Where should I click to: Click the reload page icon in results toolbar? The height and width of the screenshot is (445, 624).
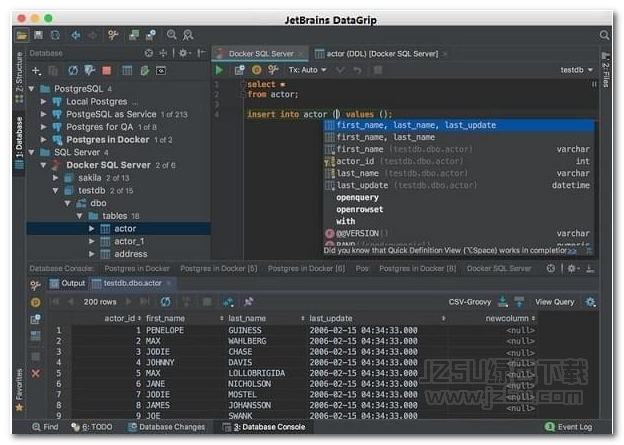pyautogui.click(x=166, y=302)
